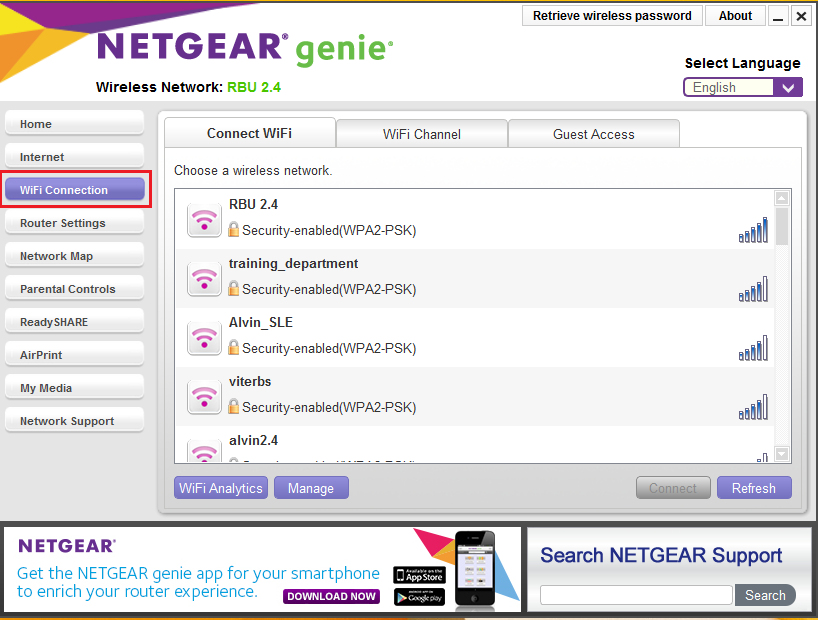This screenshot has height=620, width=818.
Task: Click the English language combo box
Action: point(743,87)
